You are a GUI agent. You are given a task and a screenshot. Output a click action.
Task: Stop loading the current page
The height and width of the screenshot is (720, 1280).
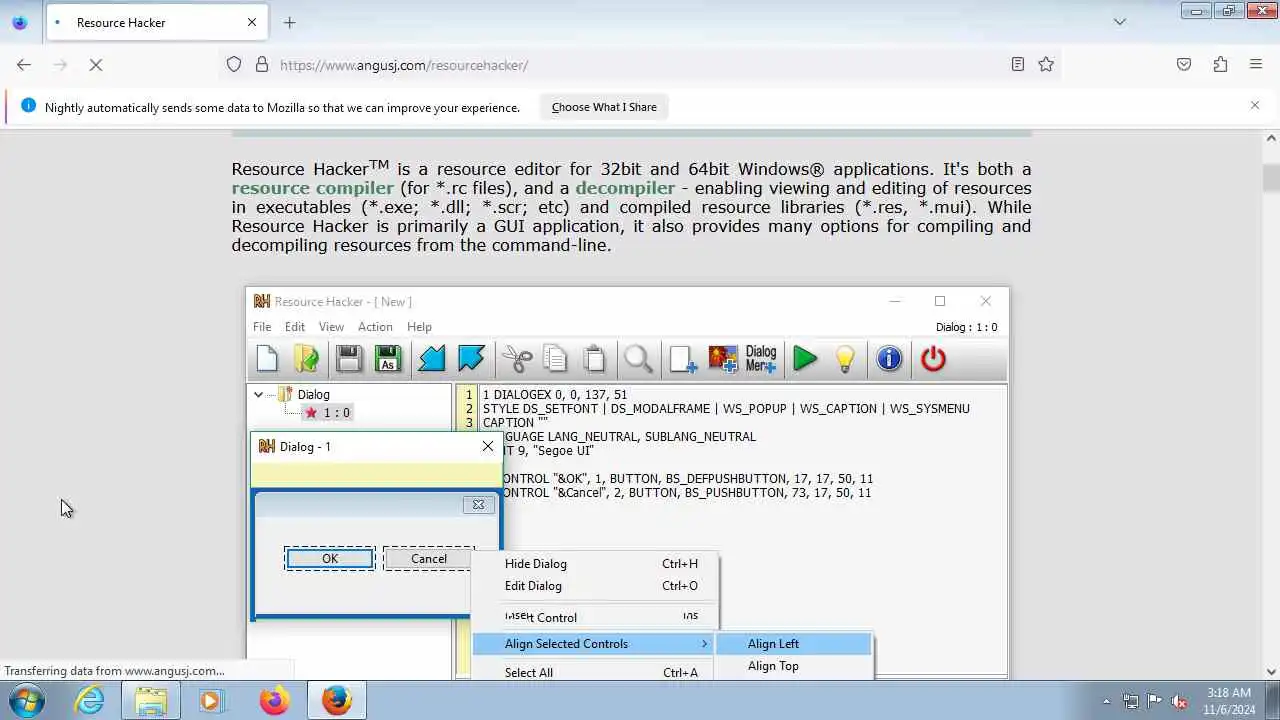pos(96,64)
